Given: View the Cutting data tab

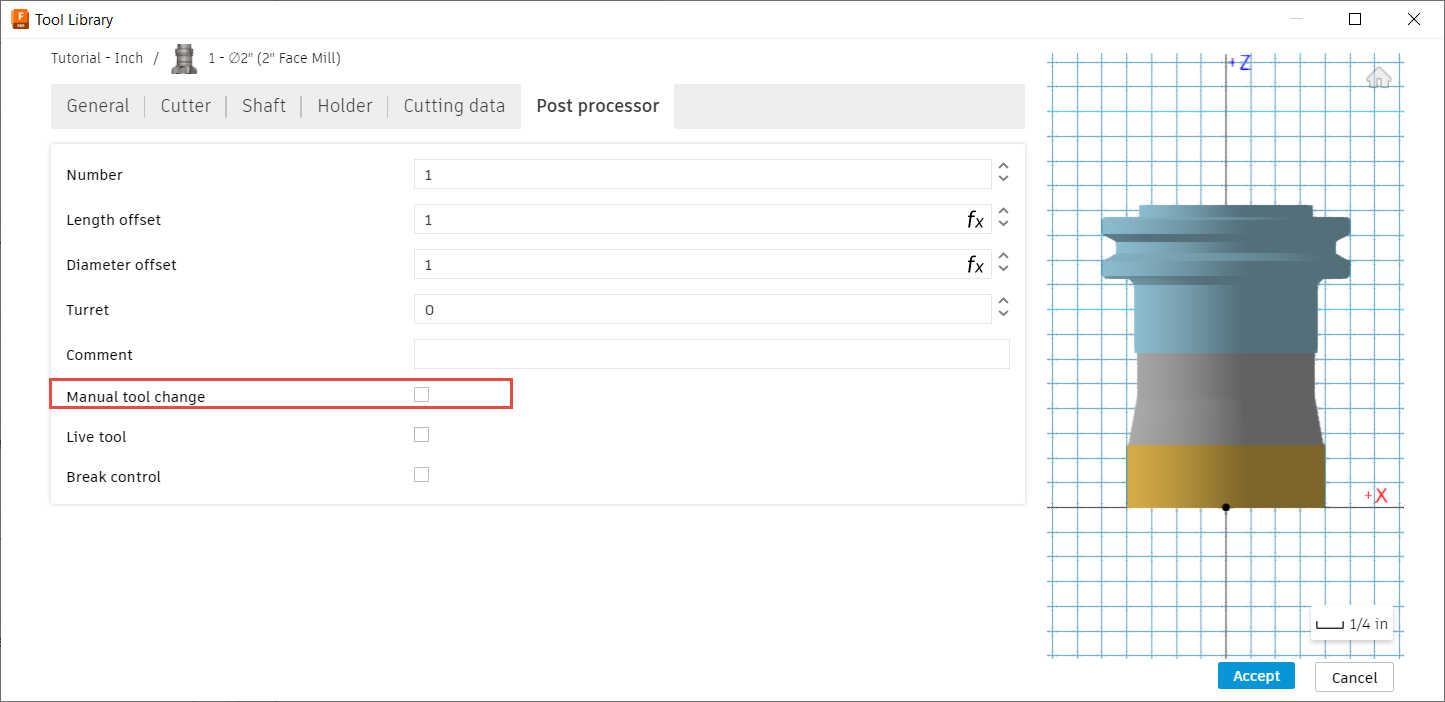Looking at the screenshot, I should (x=454, y=105).
